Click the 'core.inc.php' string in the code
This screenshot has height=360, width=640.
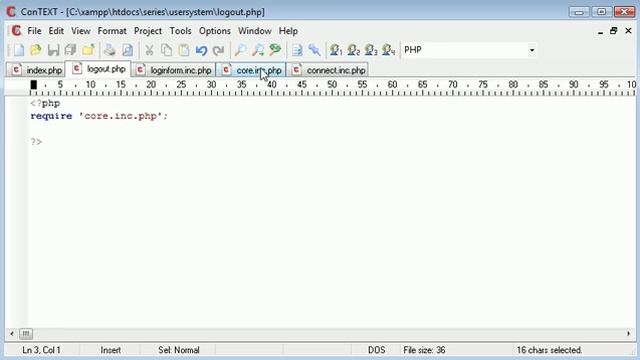[120, 116]
